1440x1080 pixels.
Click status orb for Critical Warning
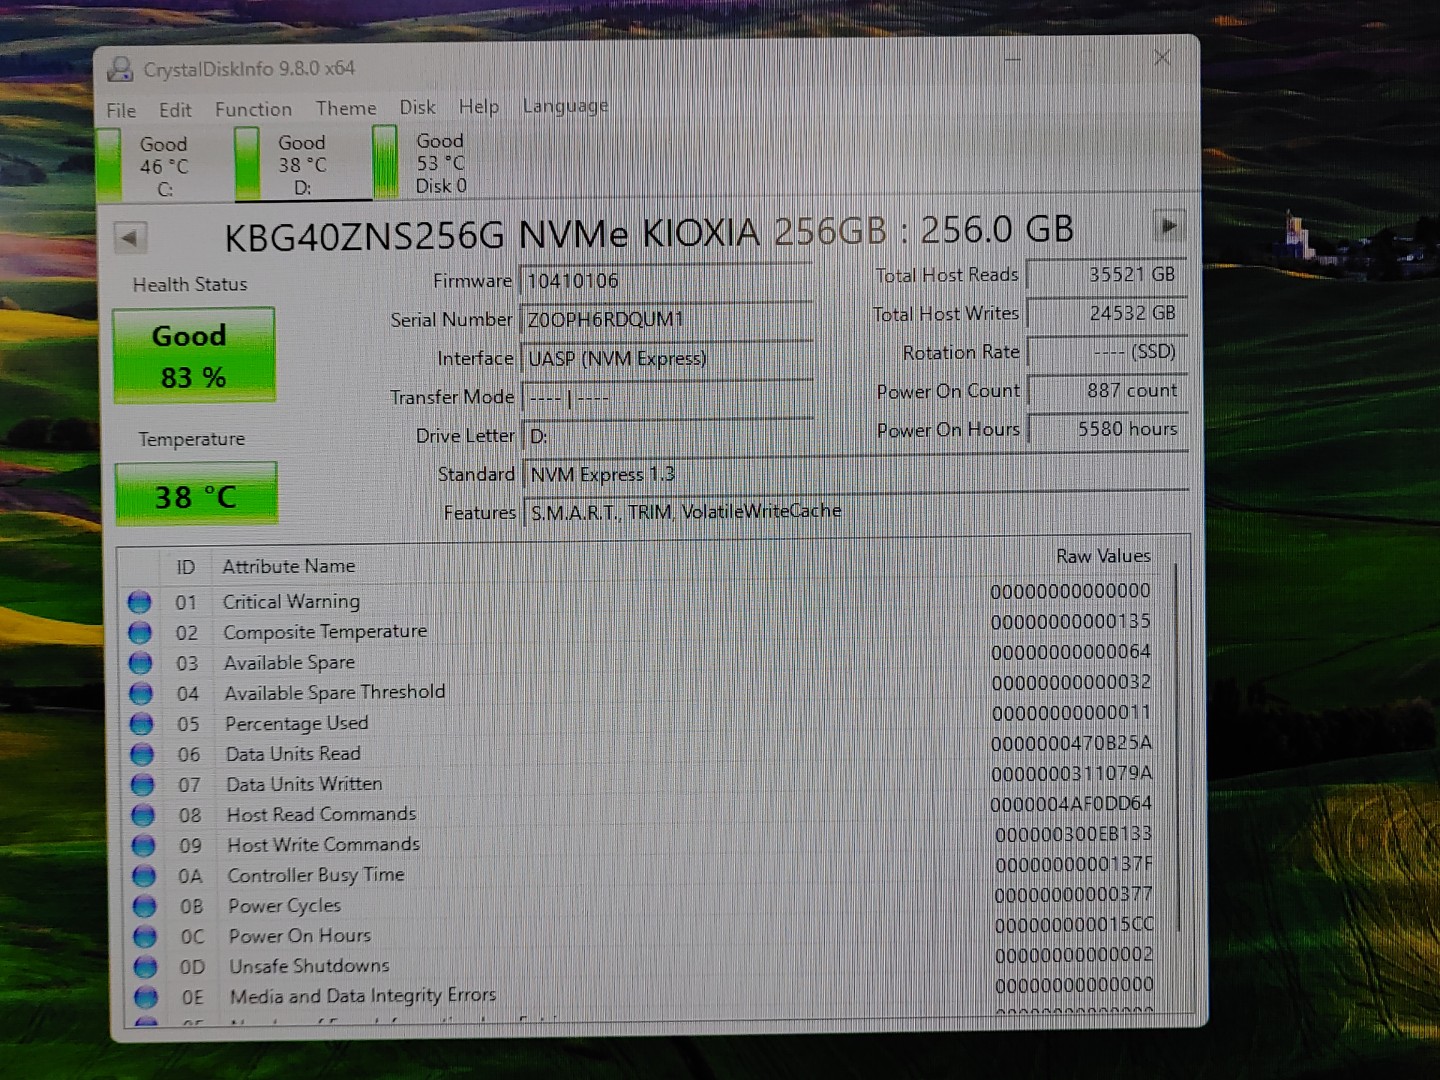[139, 602]
